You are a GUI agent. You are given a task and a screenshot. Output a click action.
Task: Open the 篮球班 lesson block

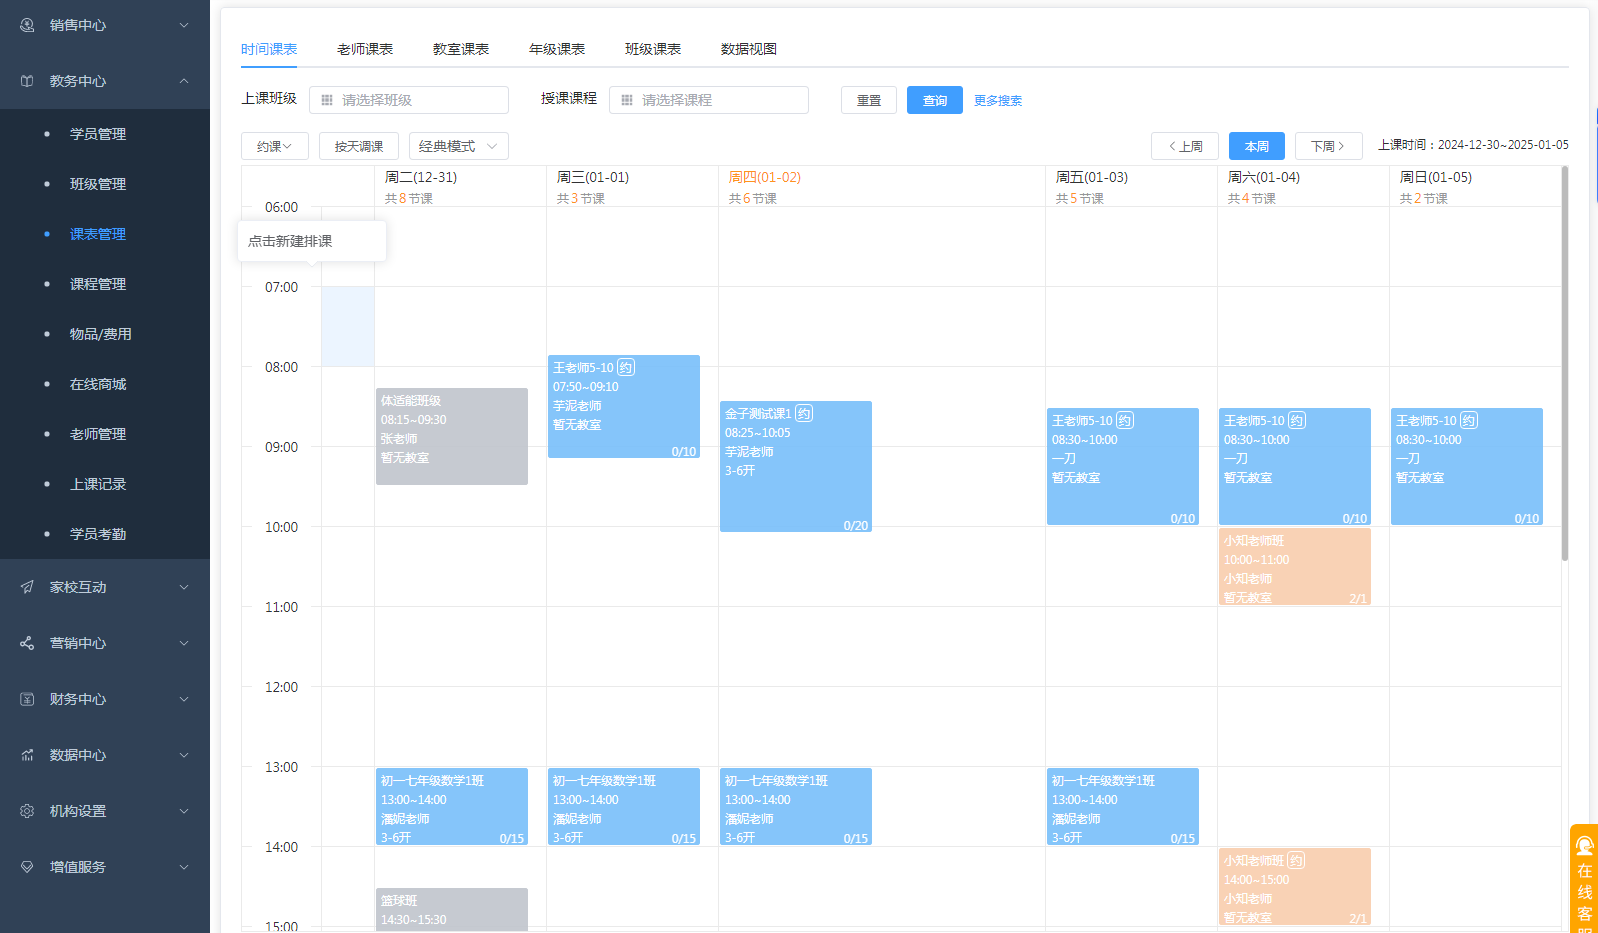(x=452, y=909)
